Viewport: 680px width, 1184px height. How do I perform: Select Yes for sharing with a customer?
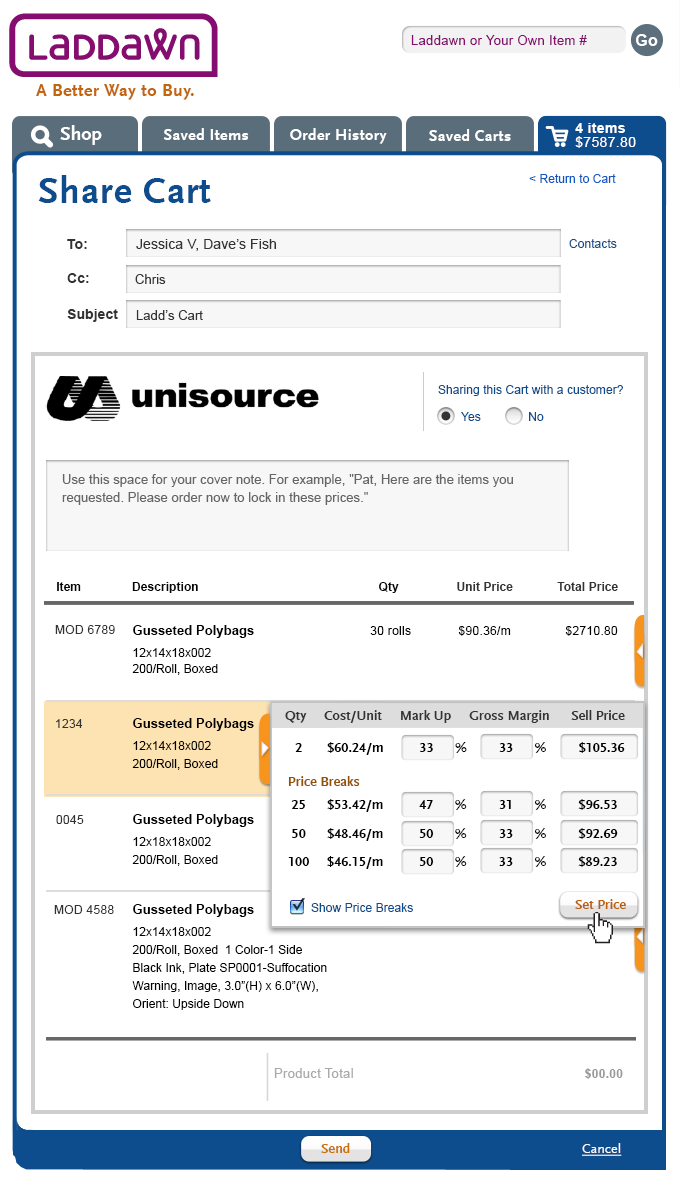pos(446,416)
